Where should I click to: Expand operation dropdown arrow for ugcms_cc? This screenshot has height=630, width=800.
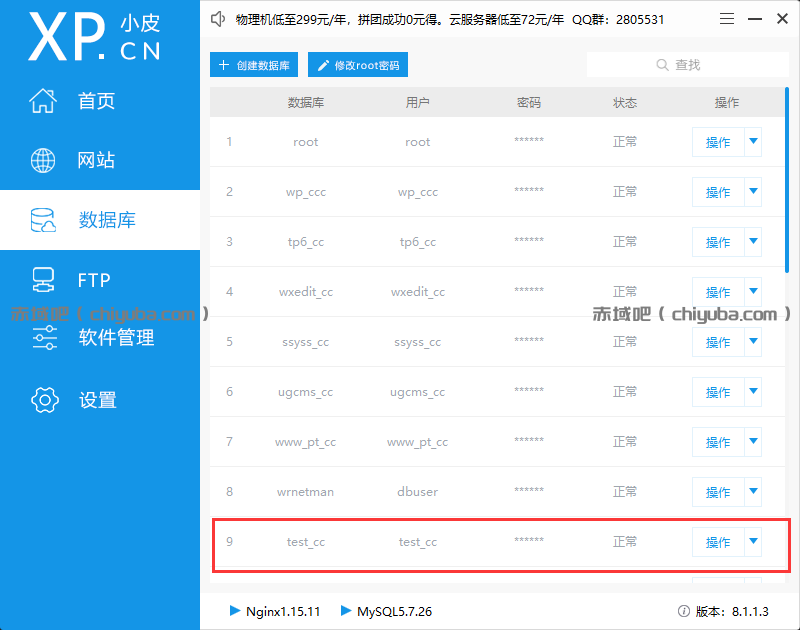point(753,392)
